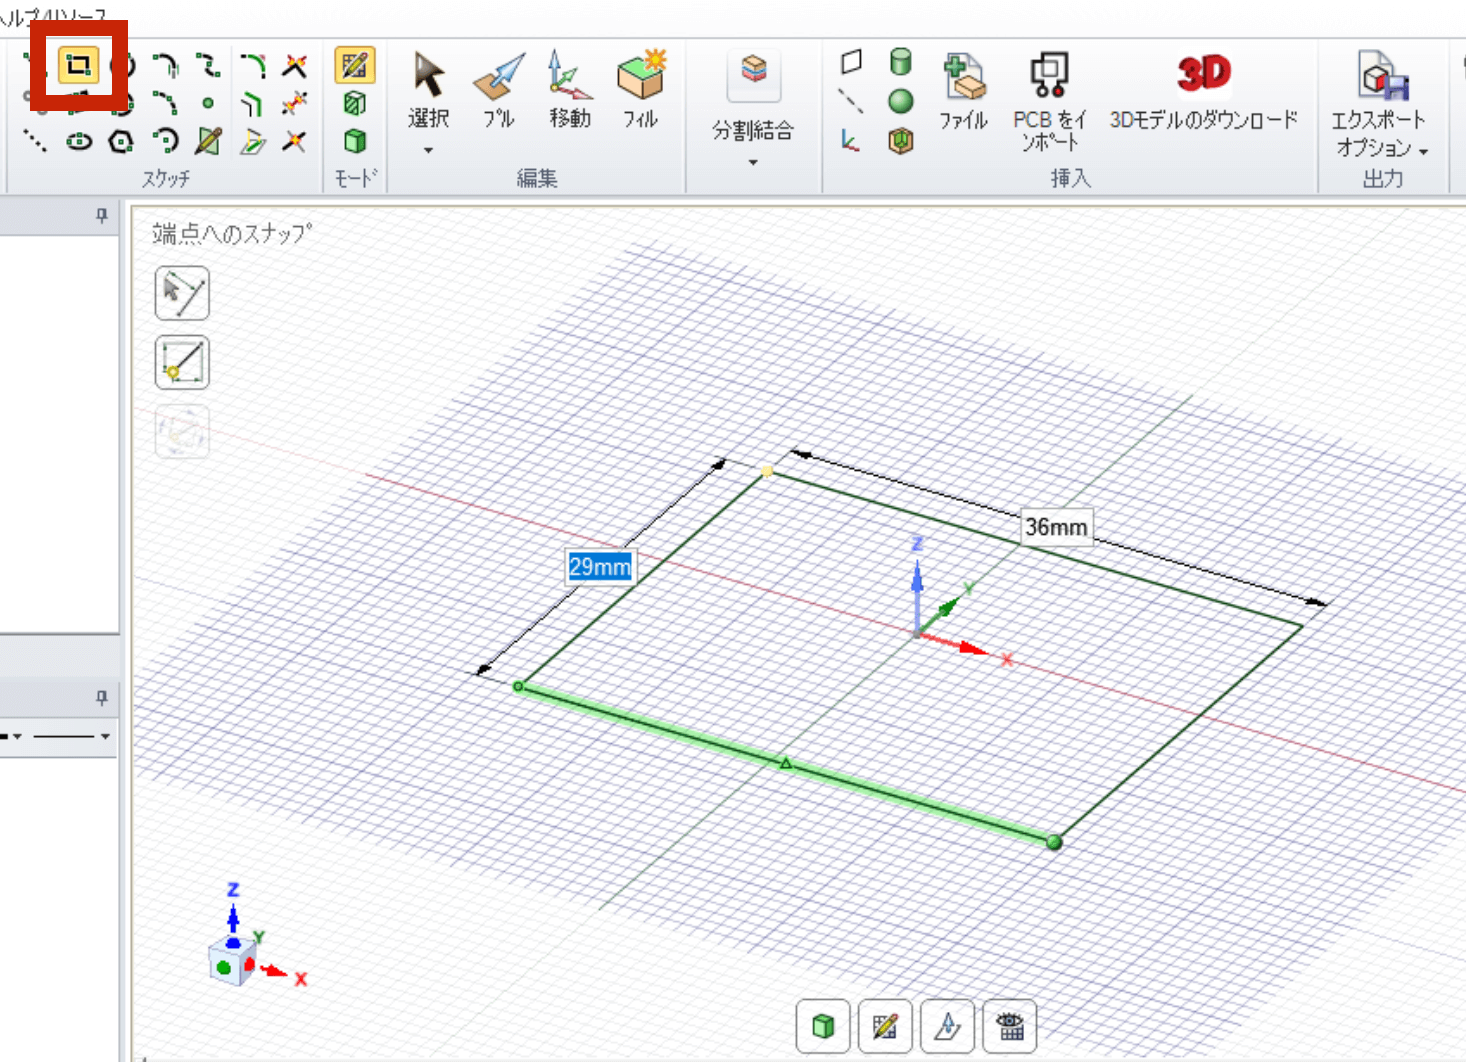This screenshot has width=1466, height=1062.
Task: Select the Construction Line tool
Action: (35, 141)
